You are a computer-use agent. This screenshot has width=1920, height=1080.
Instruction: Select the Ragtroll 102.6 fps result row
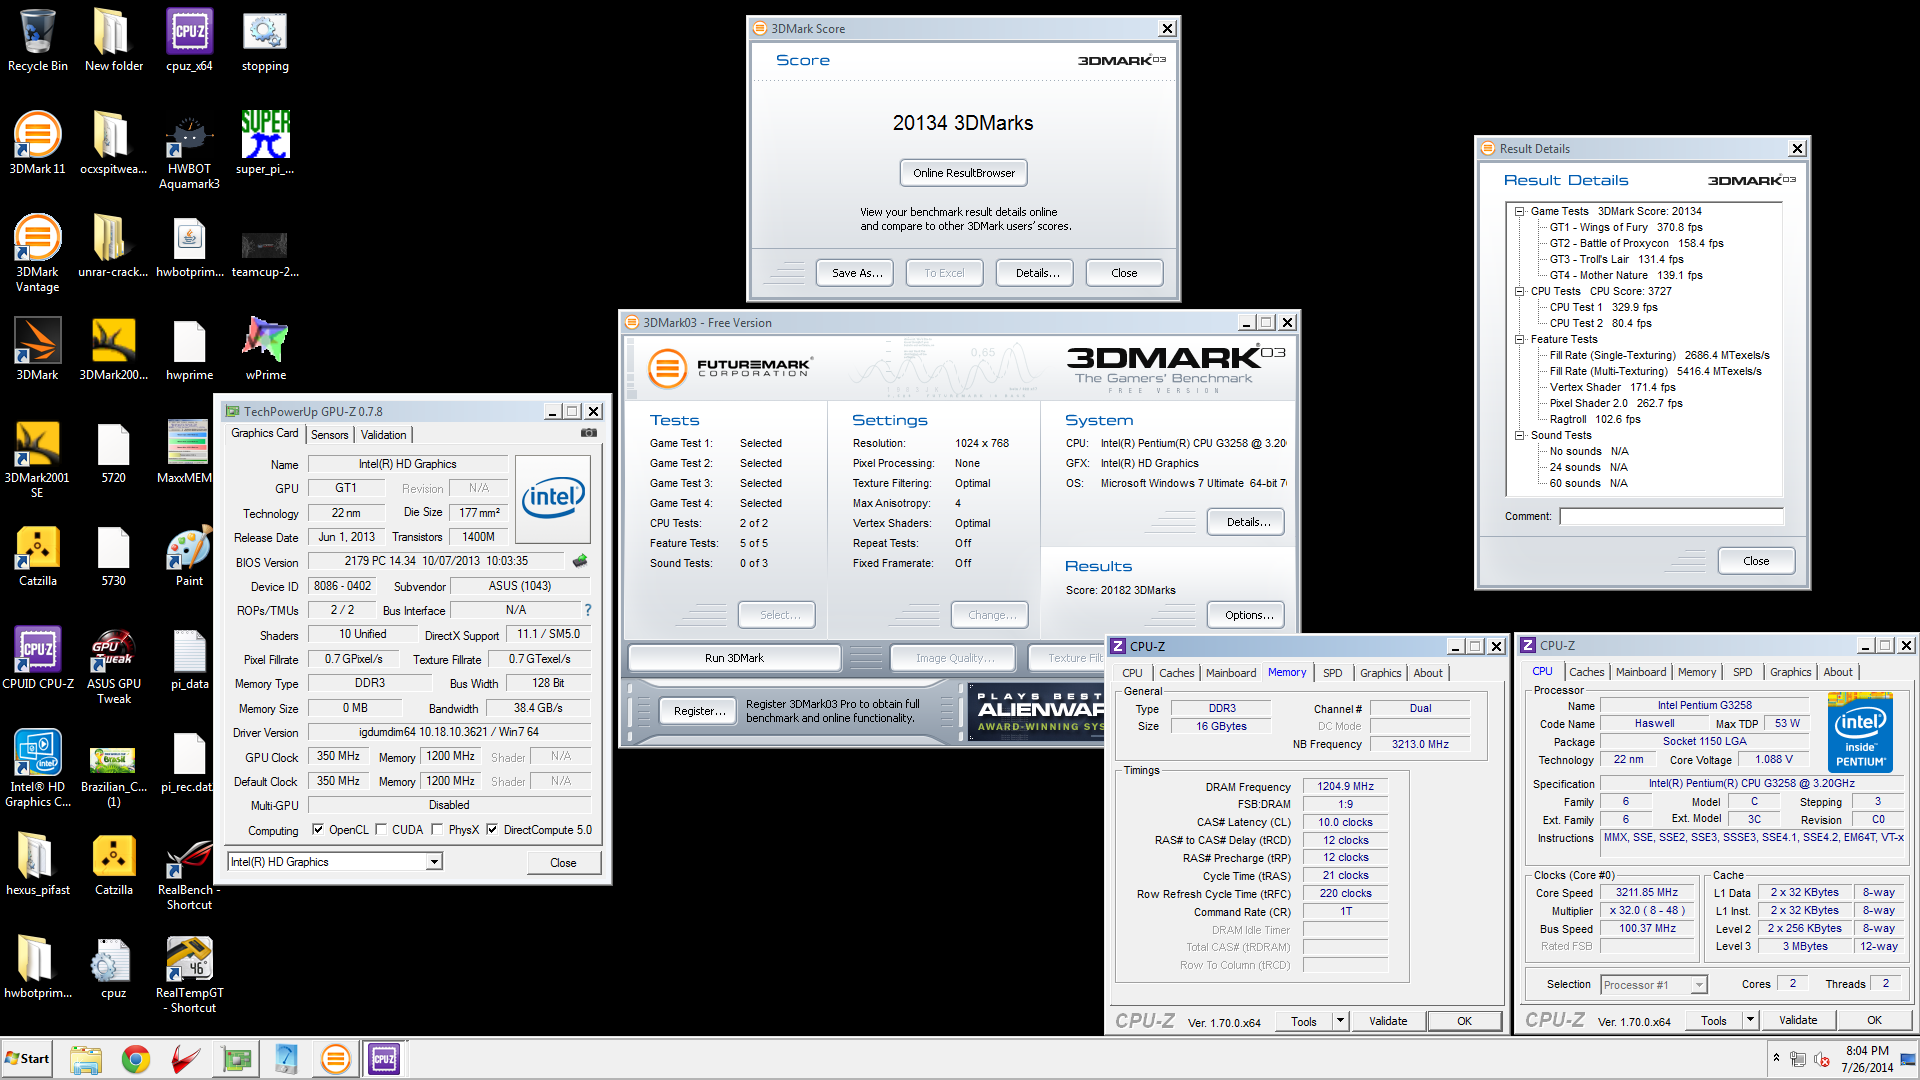[1594, 419]
